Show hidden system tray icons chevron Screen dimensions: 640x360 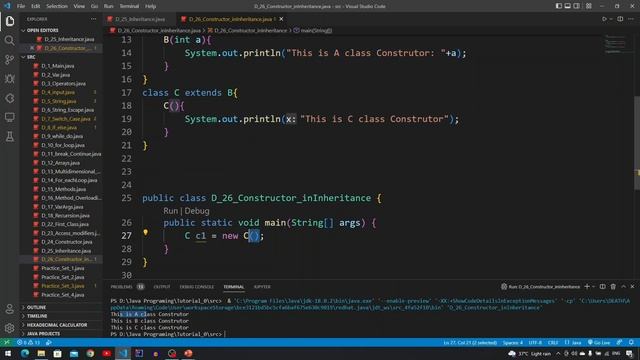558,353
